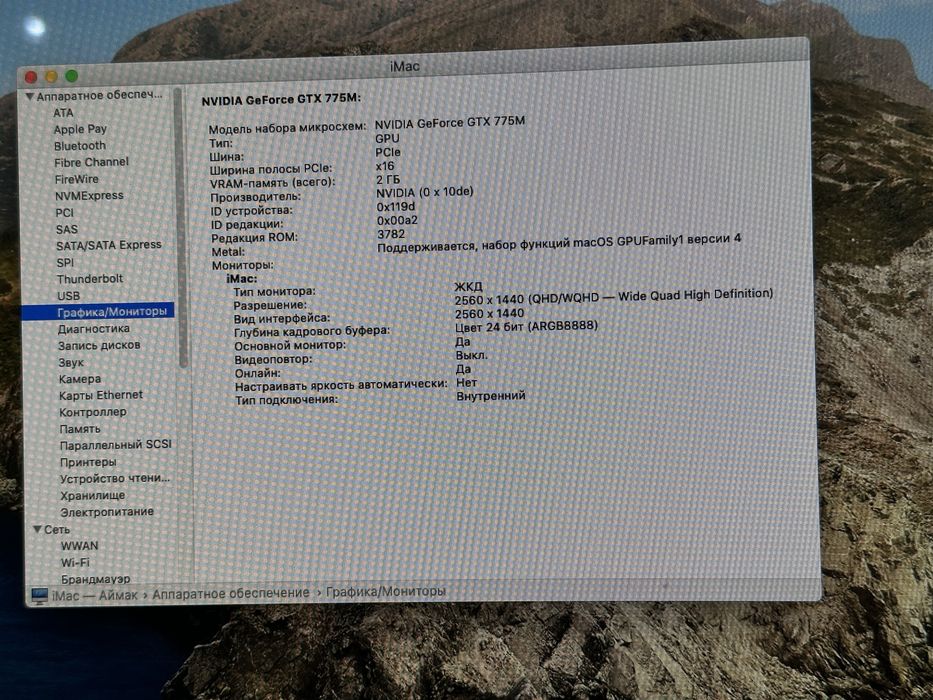Open the Хранилище entry
Screen dimensions: 933x700
[x=92, y=495]
